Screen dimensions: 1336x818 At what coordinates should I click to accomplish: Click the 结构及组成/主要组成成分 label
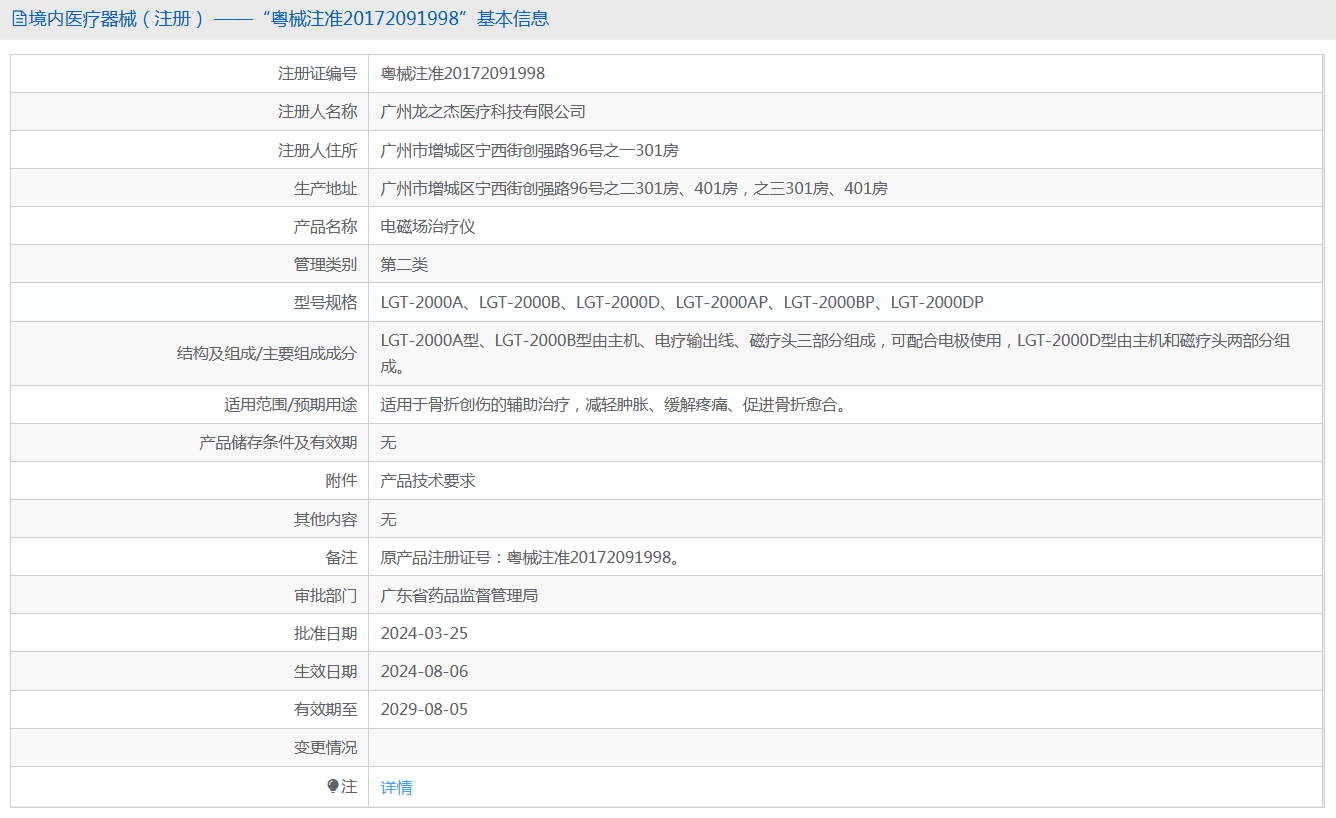tap(267, 353)
